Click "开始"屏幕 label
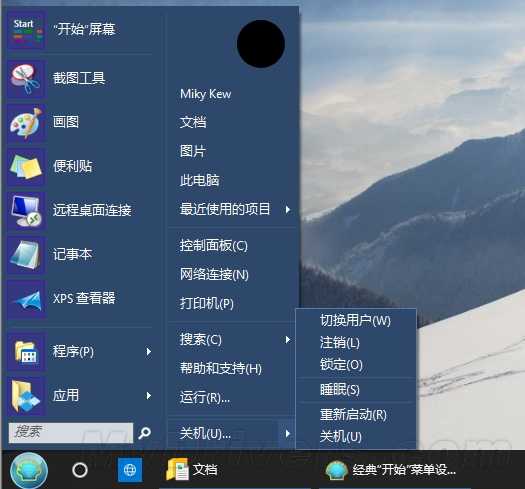 [84, 29]
